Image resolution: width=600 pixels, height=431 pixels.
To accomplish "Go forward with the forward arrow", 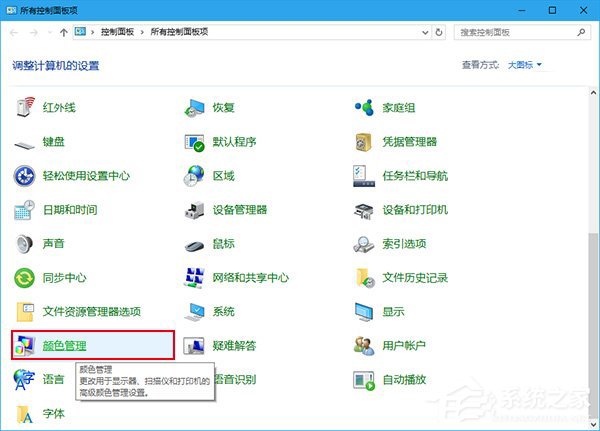I will click(34, 33).
